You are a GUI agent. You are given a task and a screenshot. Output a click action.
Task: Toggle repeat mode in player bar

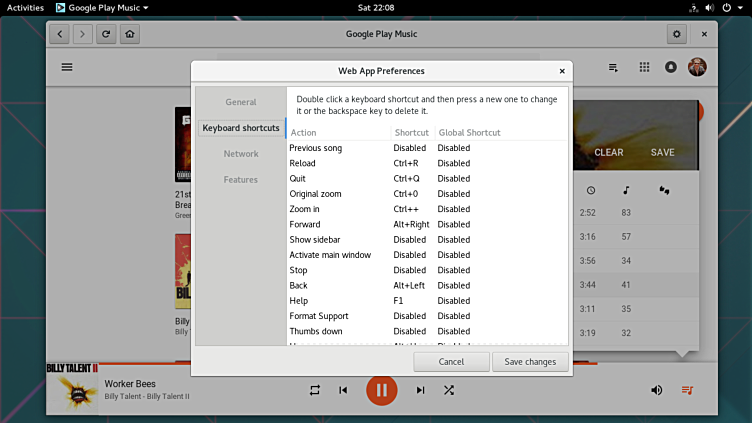[x=315, y=390]
